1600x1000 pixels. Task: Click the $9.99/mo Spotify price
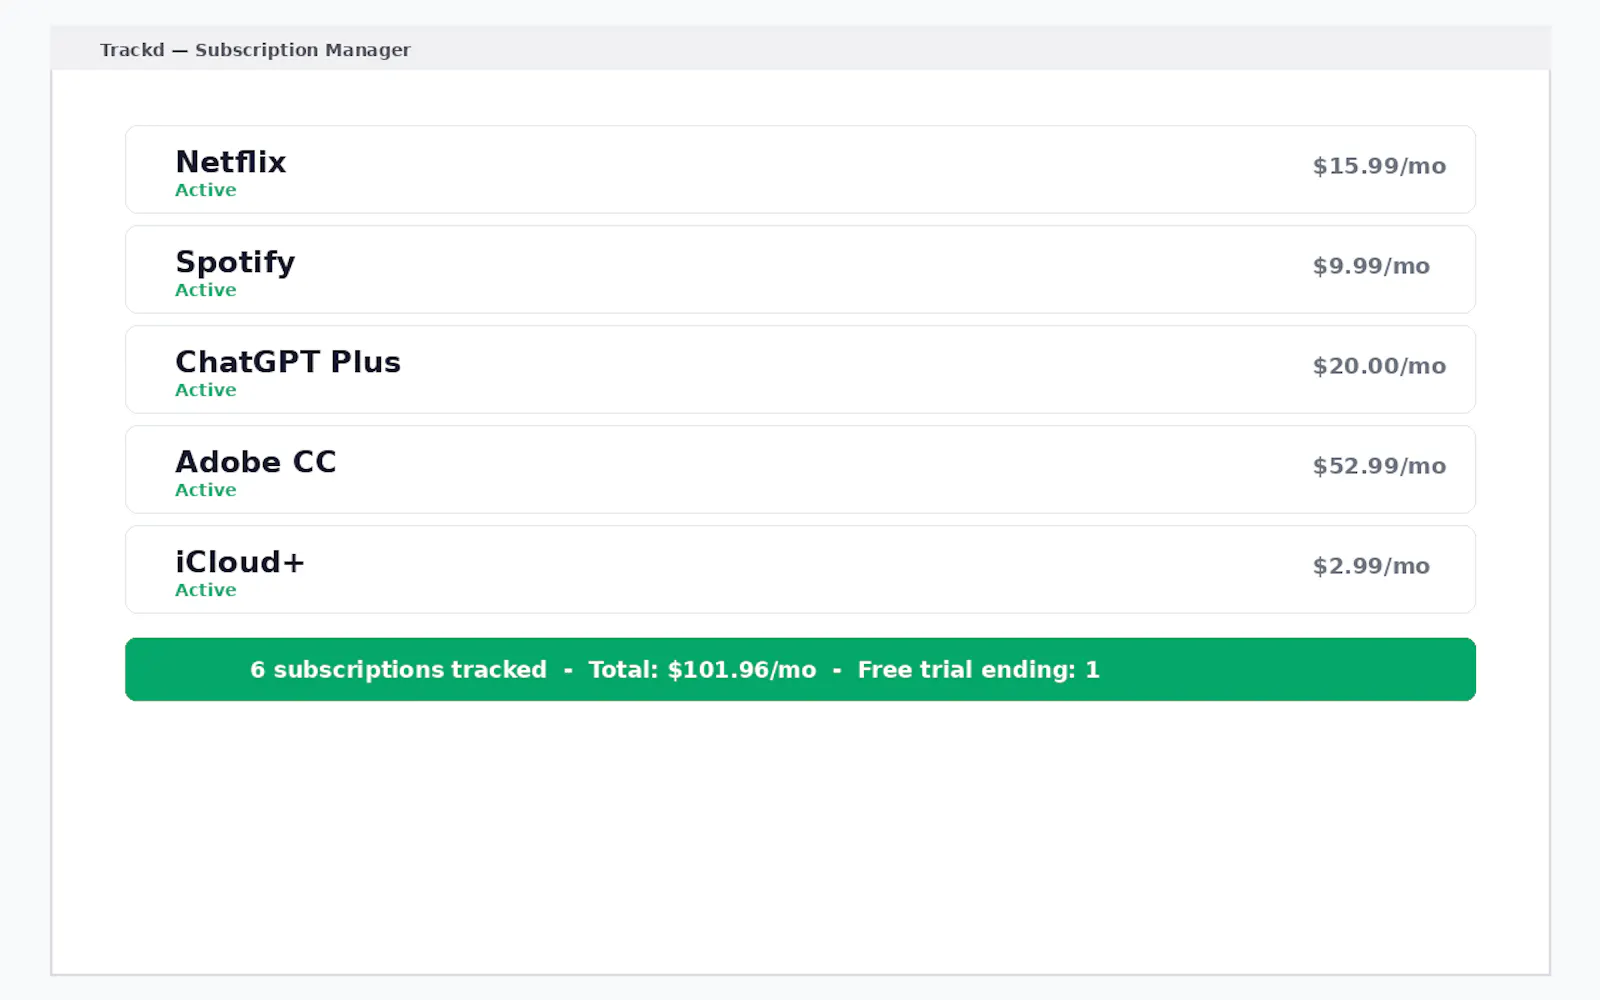[x=1371, y=266]
